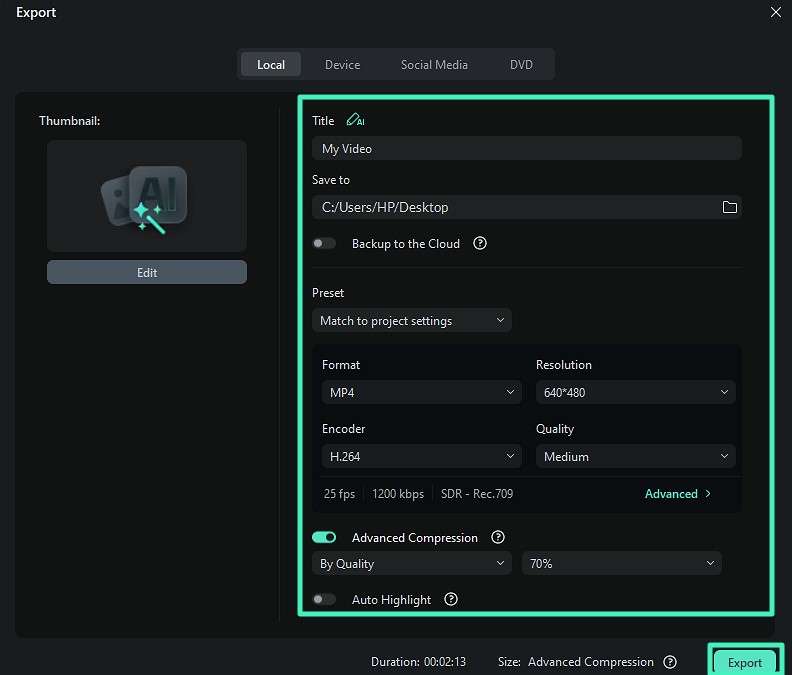The width and height of the screenshot is (792, 675).
Task: Click help icon next to Backup to the Cloud
Action: click(480, 244)
